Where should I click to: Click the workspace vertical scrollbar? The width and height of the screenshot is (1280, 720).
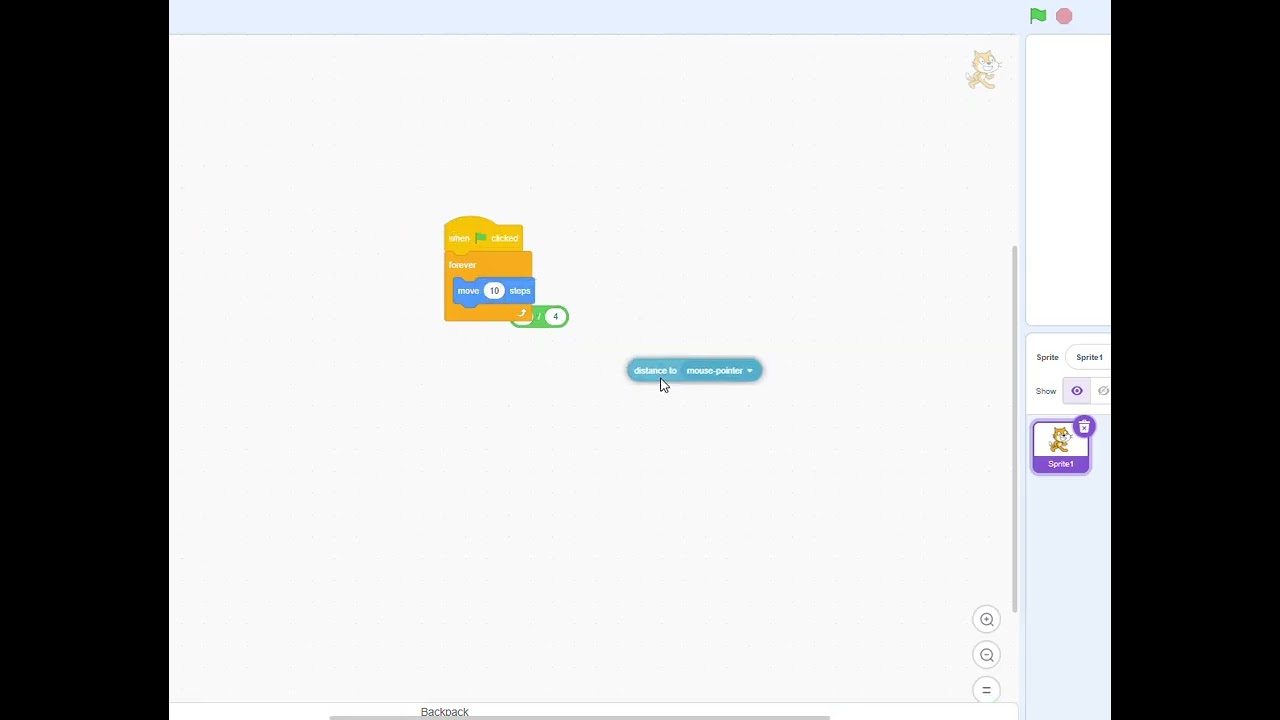[1014, 428]
